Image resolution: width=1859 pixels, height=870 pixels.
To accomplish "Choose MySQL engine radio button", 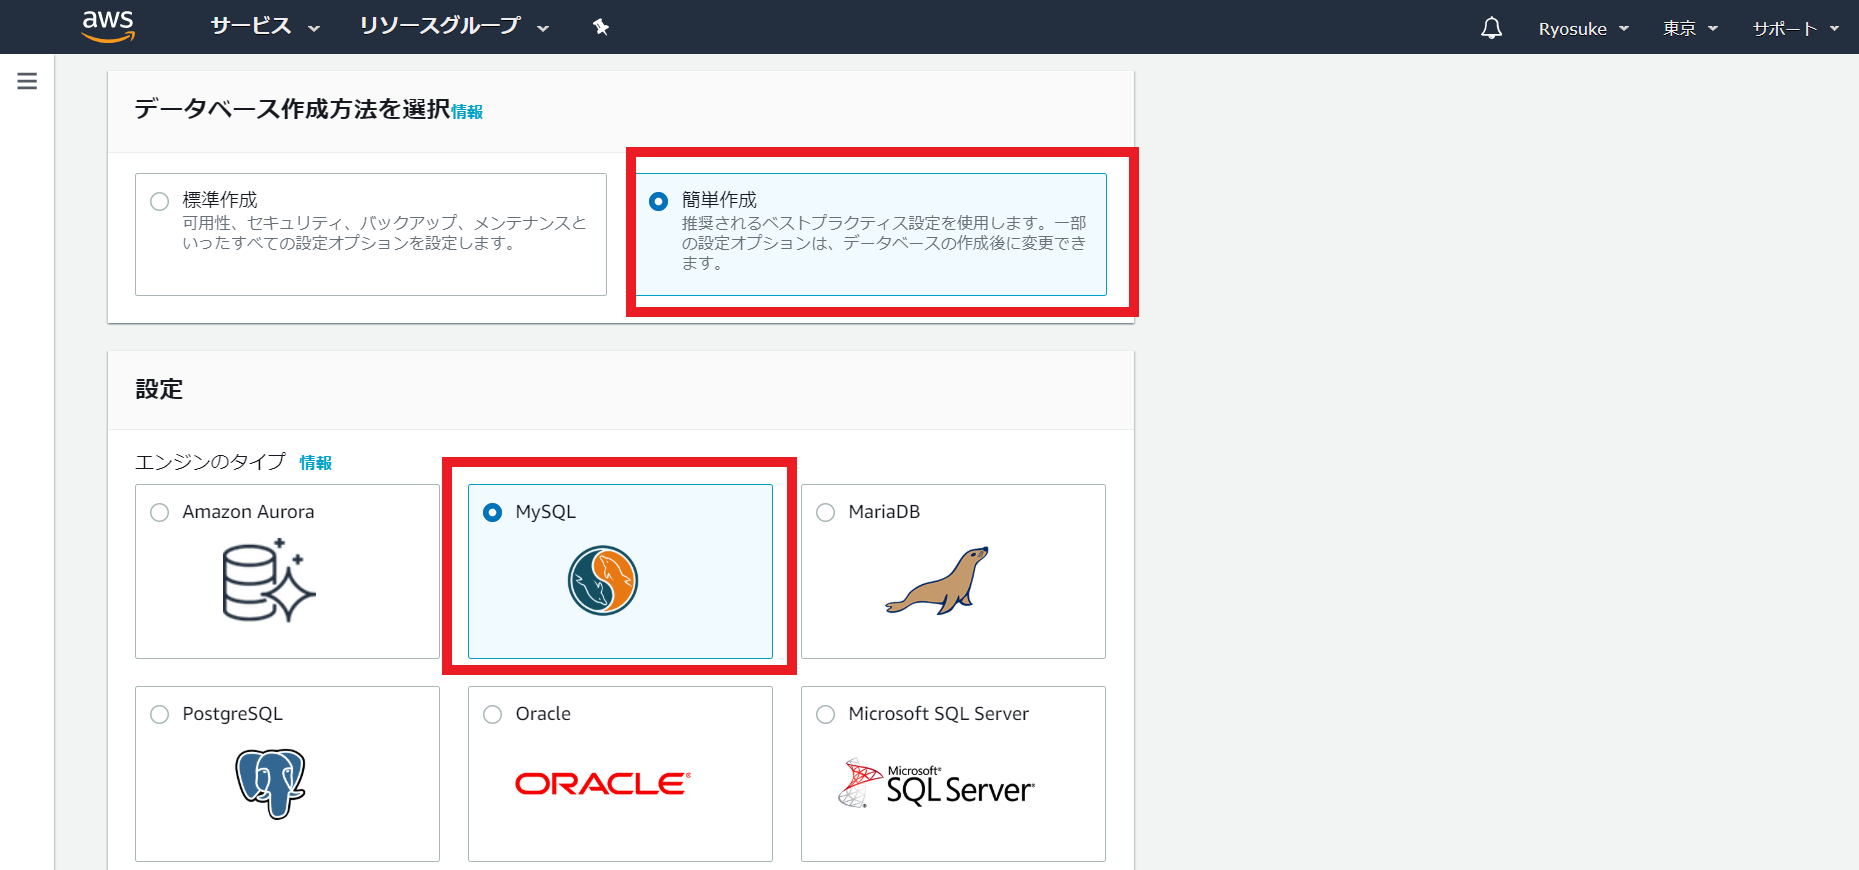I will [x=492, y=512].
